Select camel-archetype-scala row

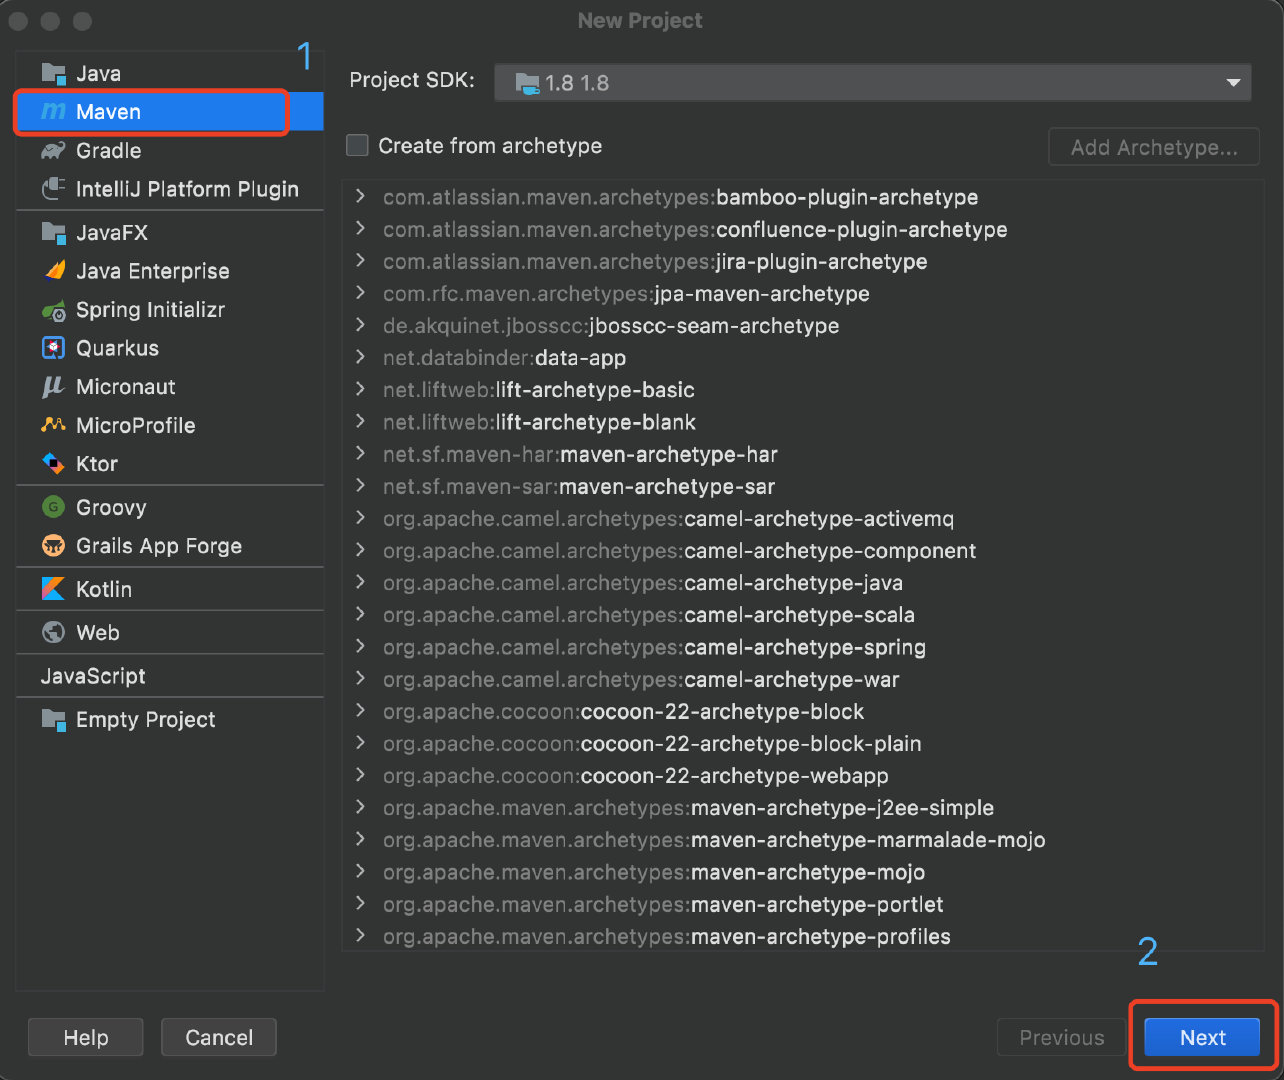802,614
